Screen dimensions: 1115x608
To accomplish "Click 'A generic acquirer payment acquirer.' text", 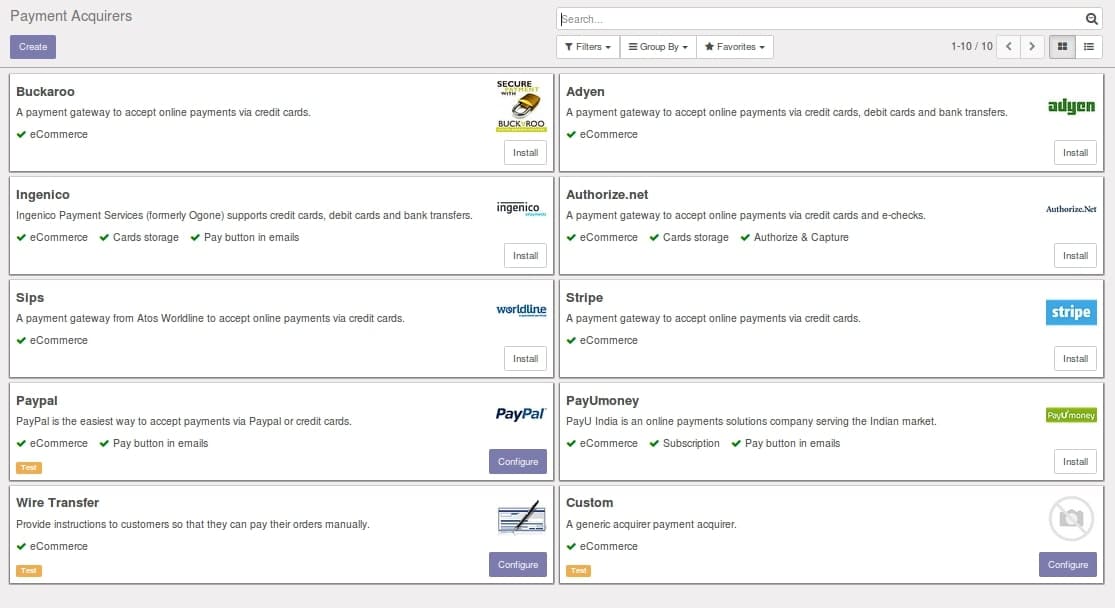I will click(651, 525).
